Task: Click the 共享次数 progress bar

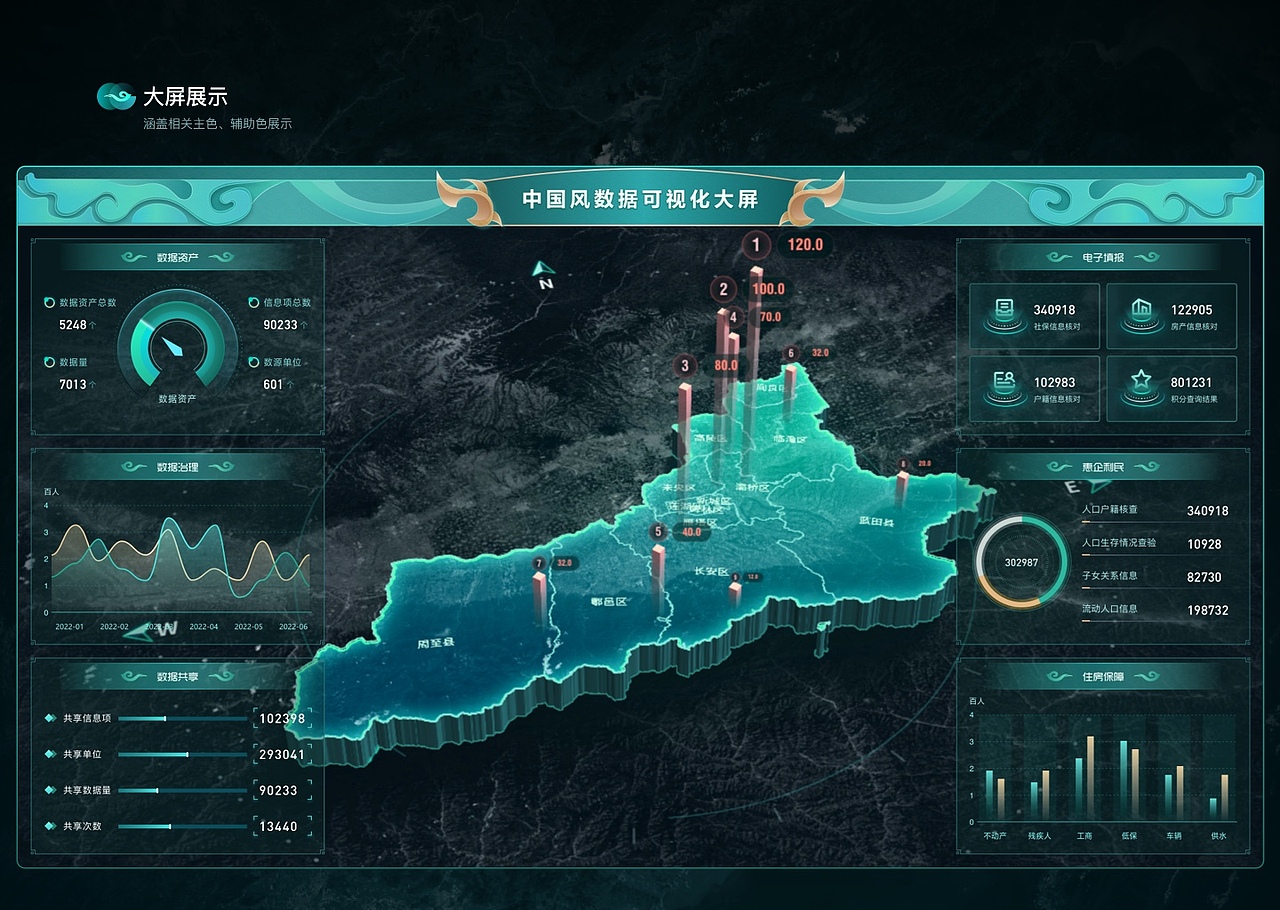Action: point(182,826)
